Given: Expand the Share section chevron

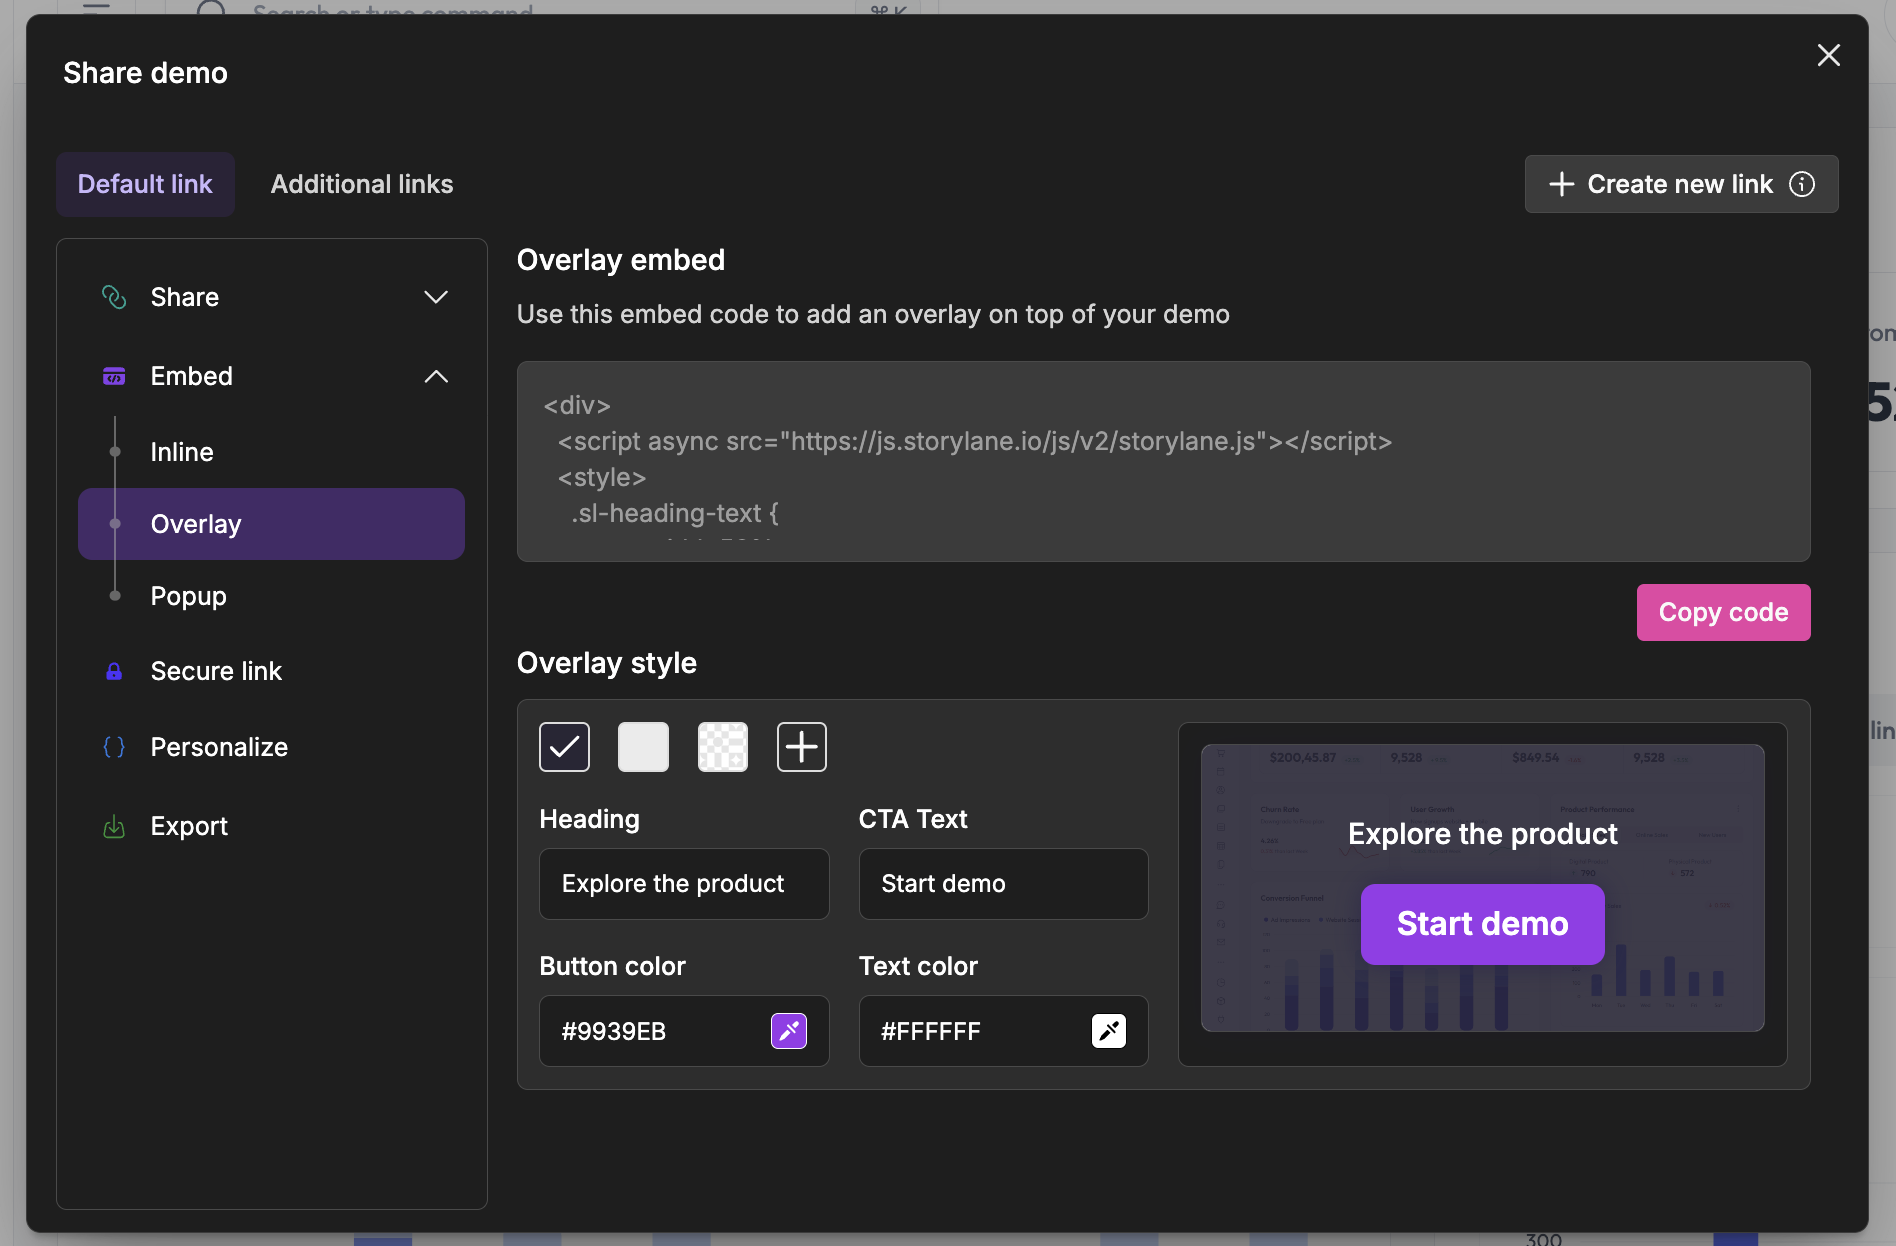Looking at the screenshot, I should [436, 297].
